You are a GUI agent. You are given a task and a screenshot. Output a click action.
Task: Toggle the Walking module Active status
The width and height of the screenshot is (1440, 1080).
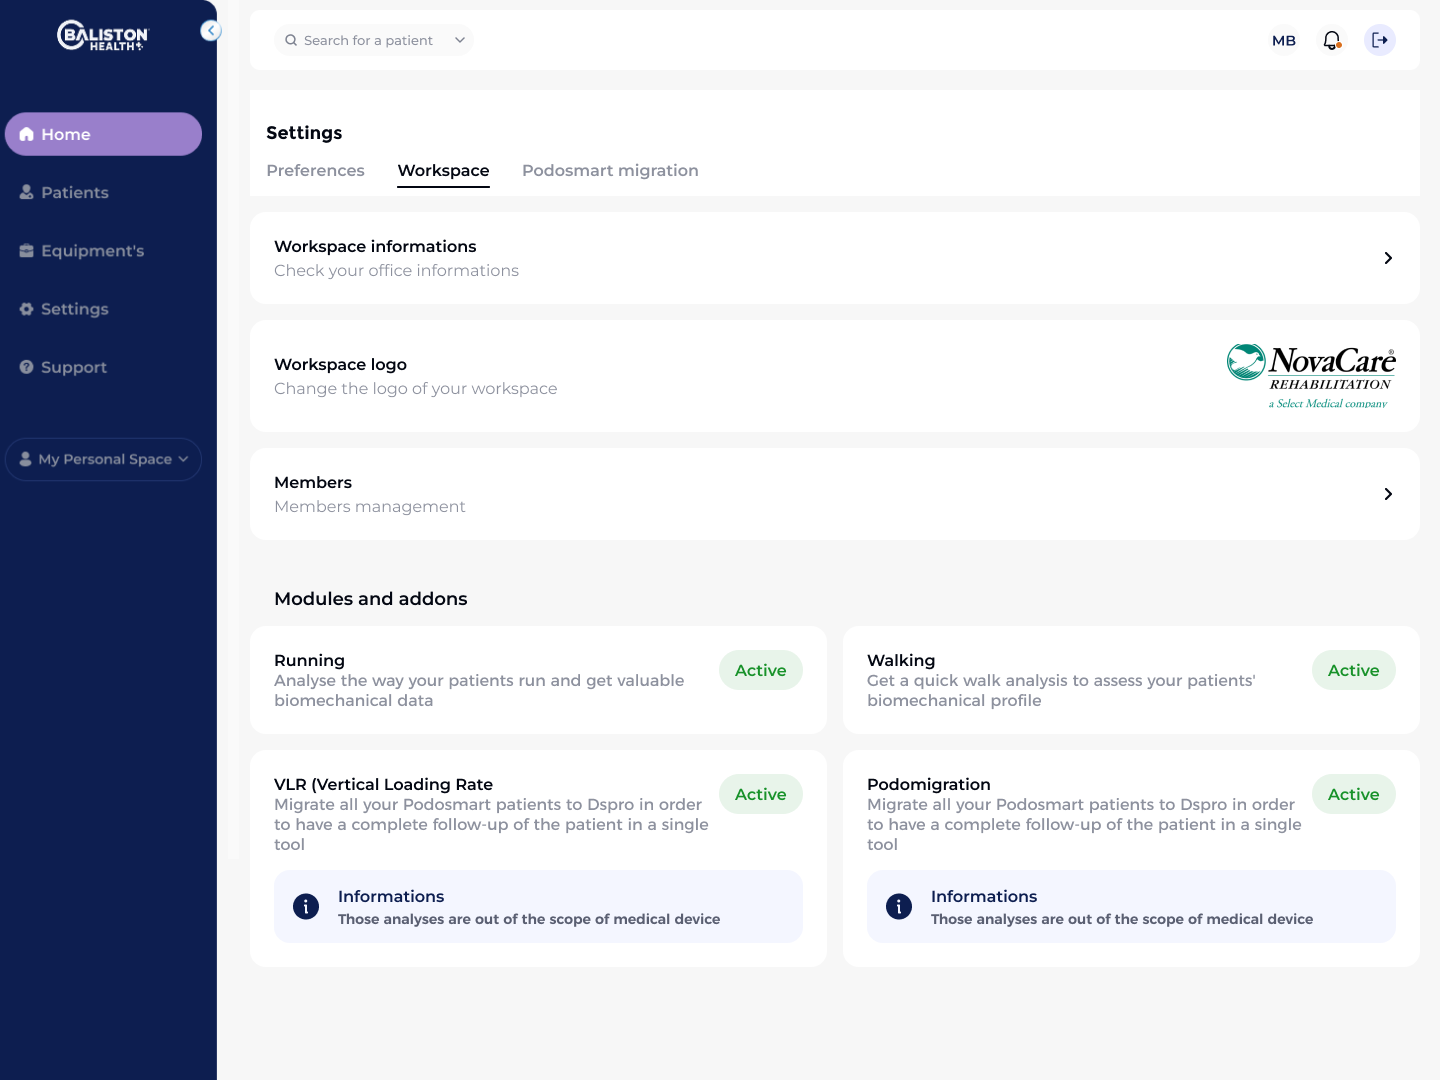pos(1353,670)
